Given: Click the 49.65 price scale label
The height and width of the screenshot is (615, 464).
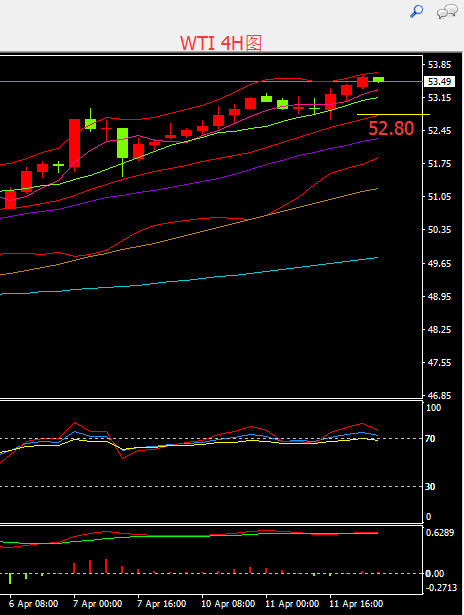Looking at the screenshot, I should click(439, 263).
